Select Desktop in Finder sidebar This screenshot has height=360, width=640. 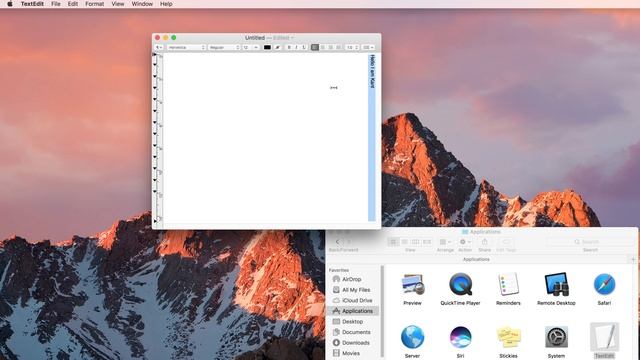pos(352,322)
